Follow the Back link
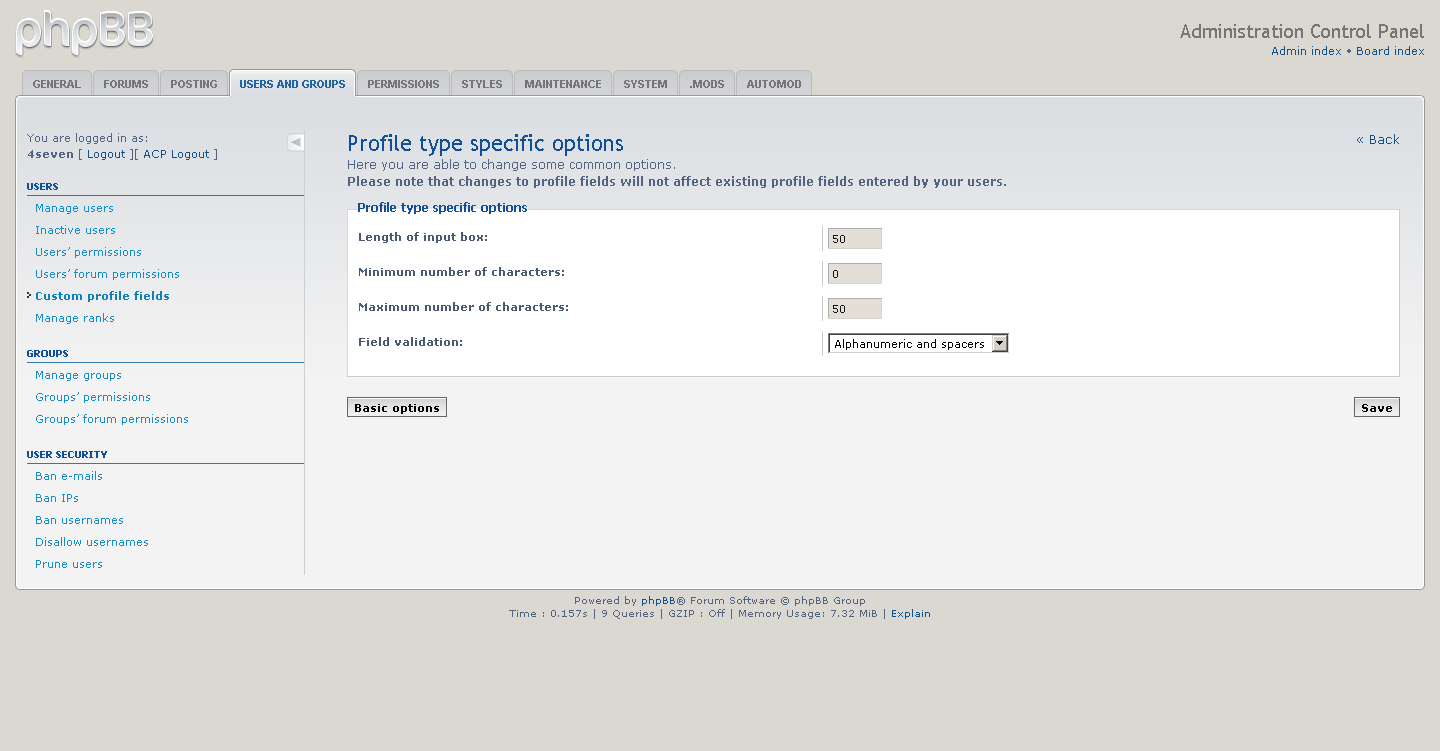 tap(1378, 140)
